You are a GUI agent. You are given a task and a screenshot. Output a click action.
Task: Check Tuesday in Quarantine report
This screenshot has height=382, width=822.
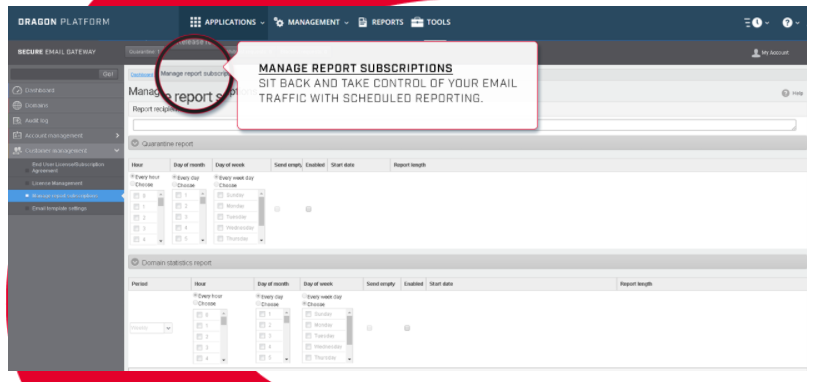tap(221, 217)
